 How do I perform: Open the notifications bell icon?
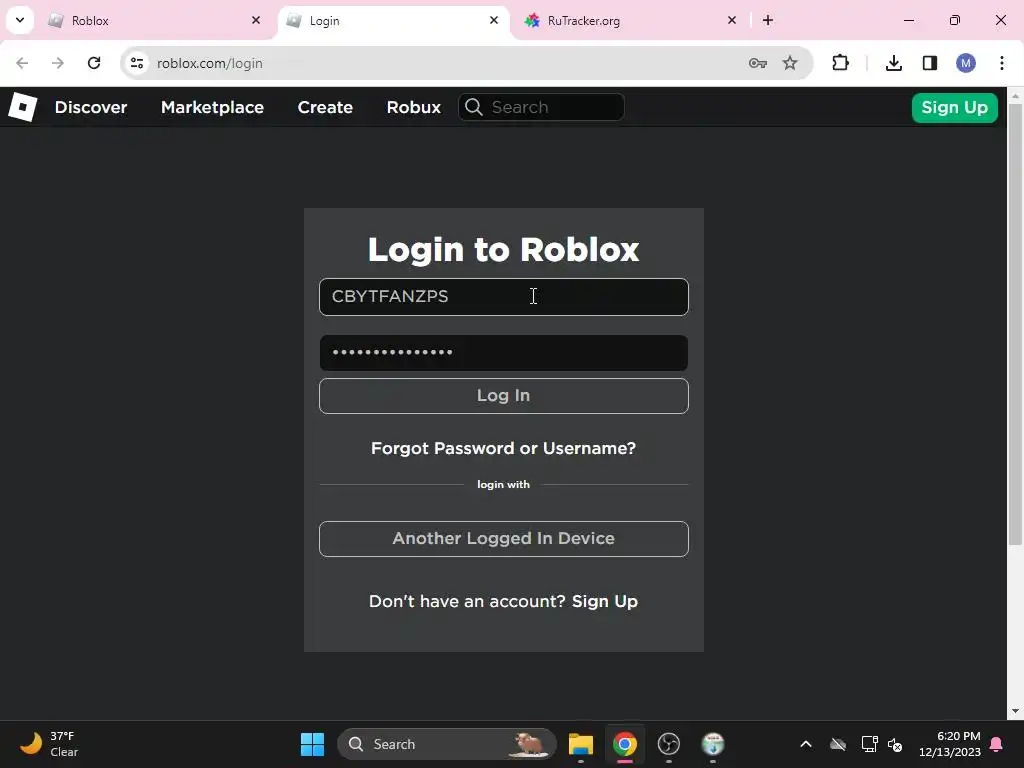[x=997, y=744]
